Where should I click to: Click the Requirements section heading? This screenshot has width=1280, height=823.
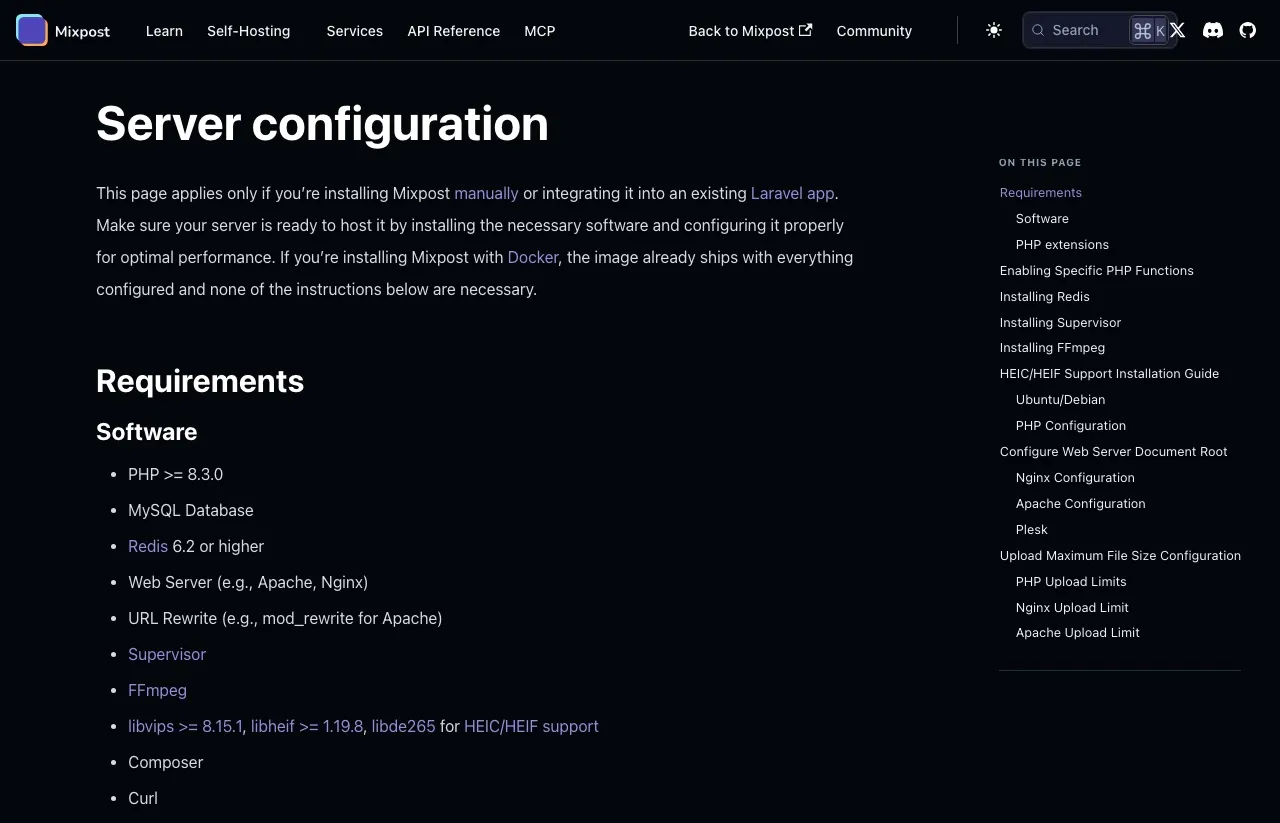pyautogui.click(x=200, y=381)
